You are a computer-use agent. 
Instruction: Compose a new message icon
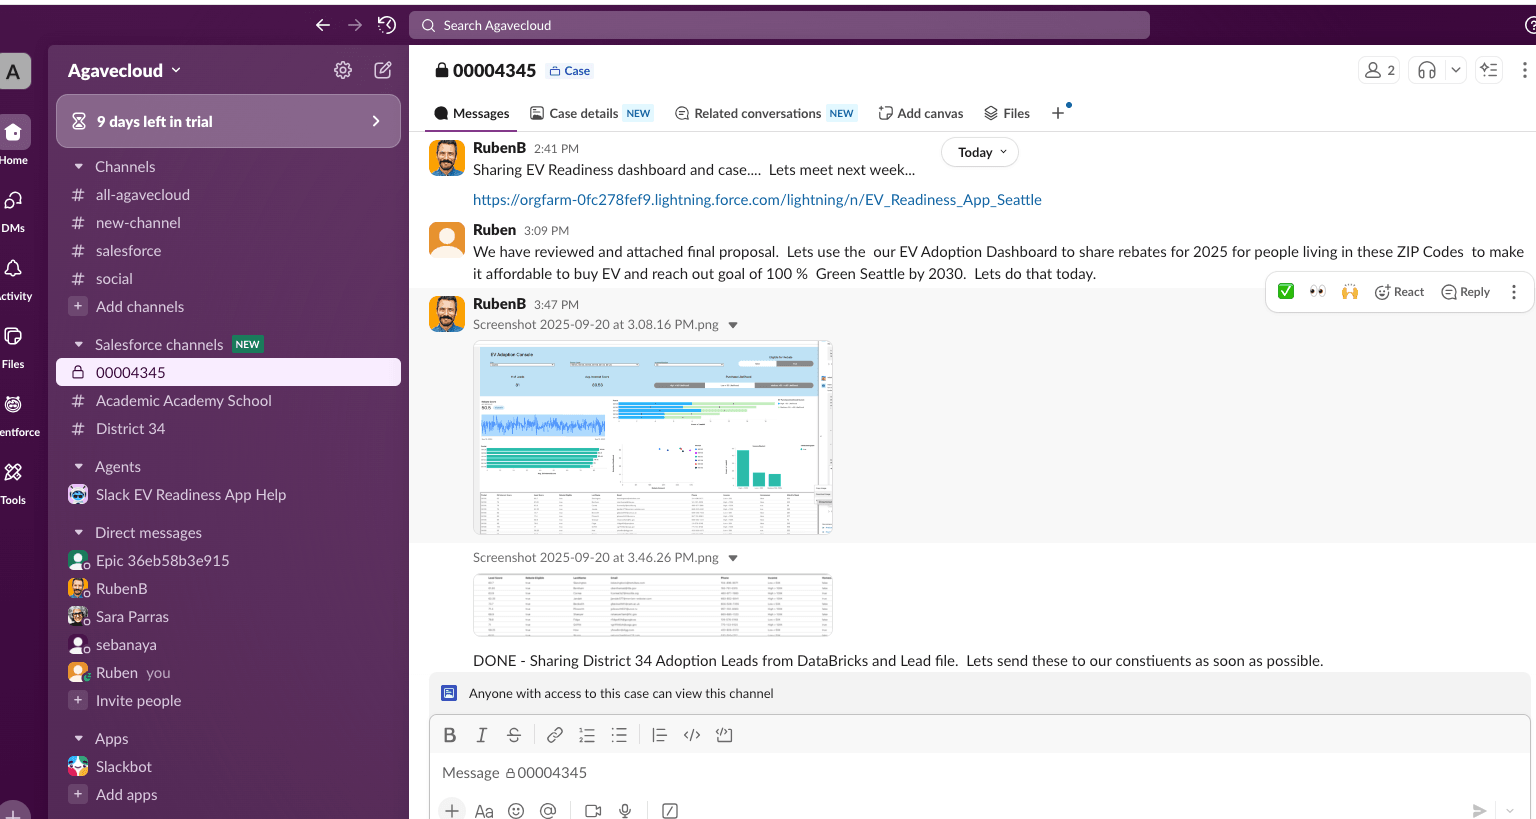pyautogui.click(x=383, y=70)
